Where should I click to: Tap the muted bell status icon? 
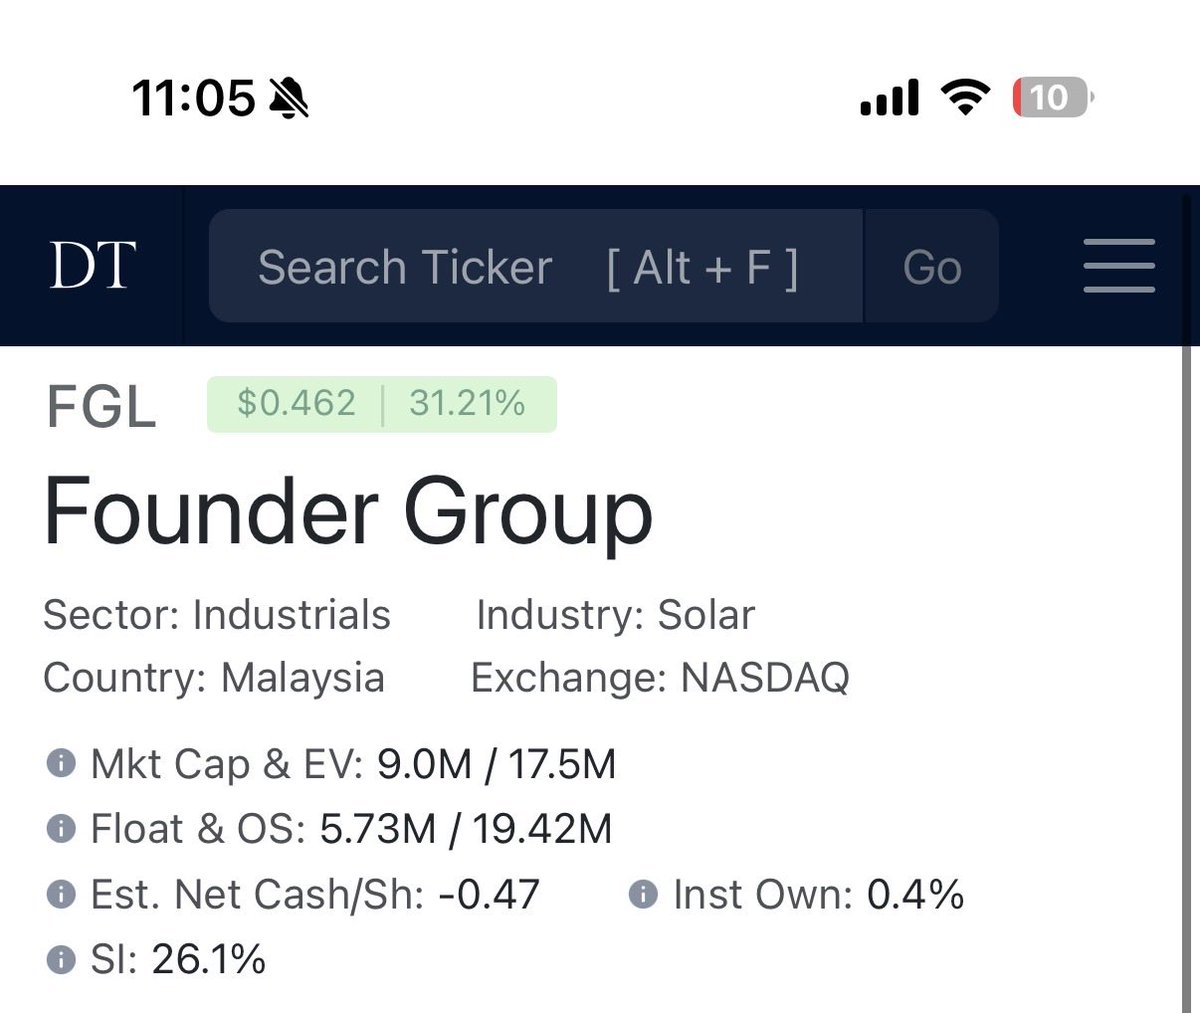pyautogui.click(x=290, y=98)
